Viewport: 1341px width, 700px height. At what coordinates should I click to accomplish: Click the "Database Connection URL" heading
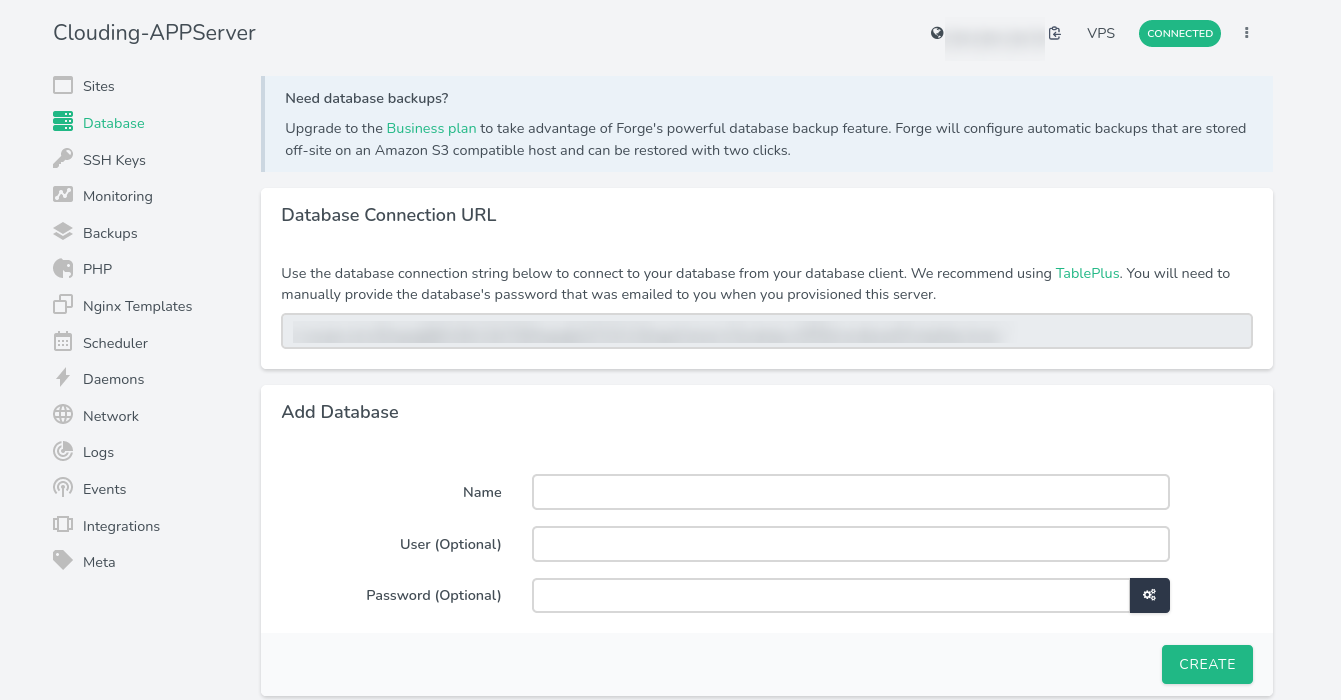tap(389, 215)
